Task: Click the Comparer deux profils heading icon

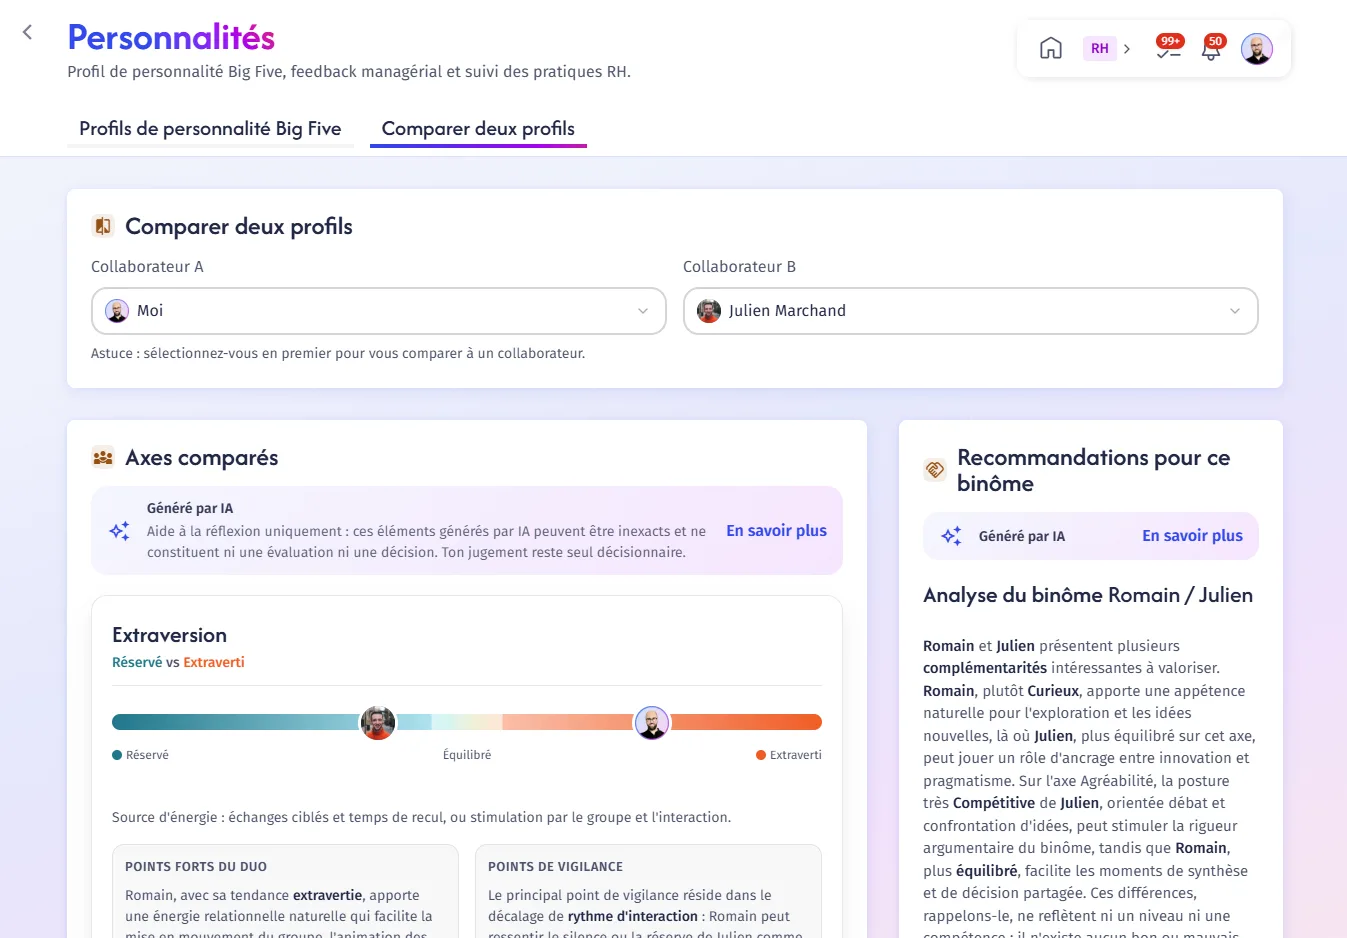Action: [x=103, y=226]
